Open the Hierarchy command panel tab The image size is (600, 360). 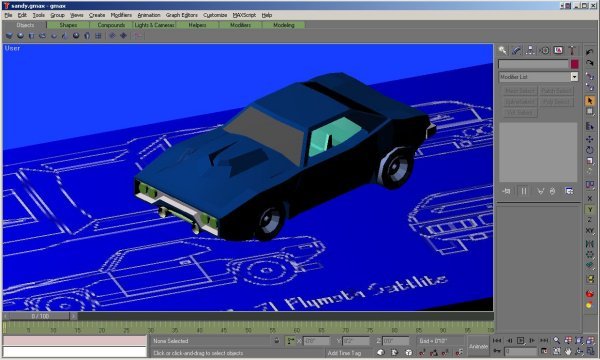pos(530,50)
